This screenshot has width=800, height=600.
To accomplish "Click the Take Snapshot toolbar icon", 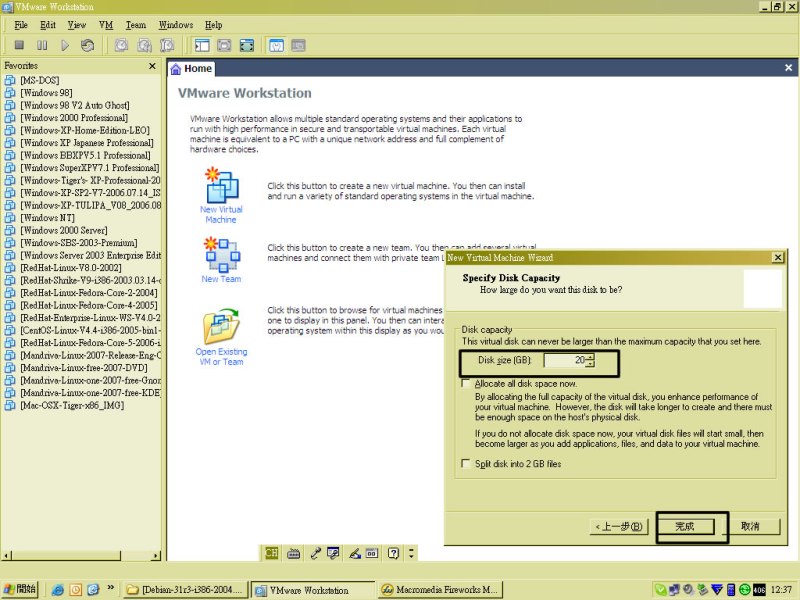I will 121,45.
